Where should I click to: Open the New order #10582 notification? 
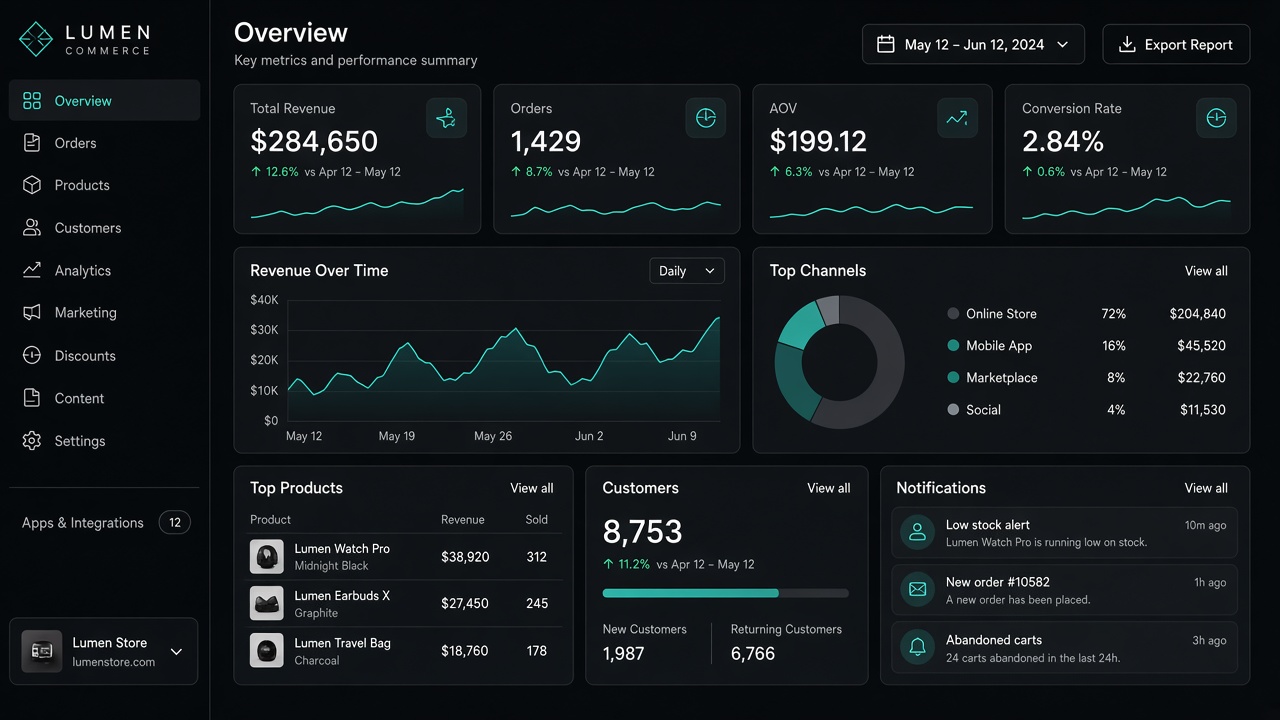pyautogui.click(x=1064, y=590)
